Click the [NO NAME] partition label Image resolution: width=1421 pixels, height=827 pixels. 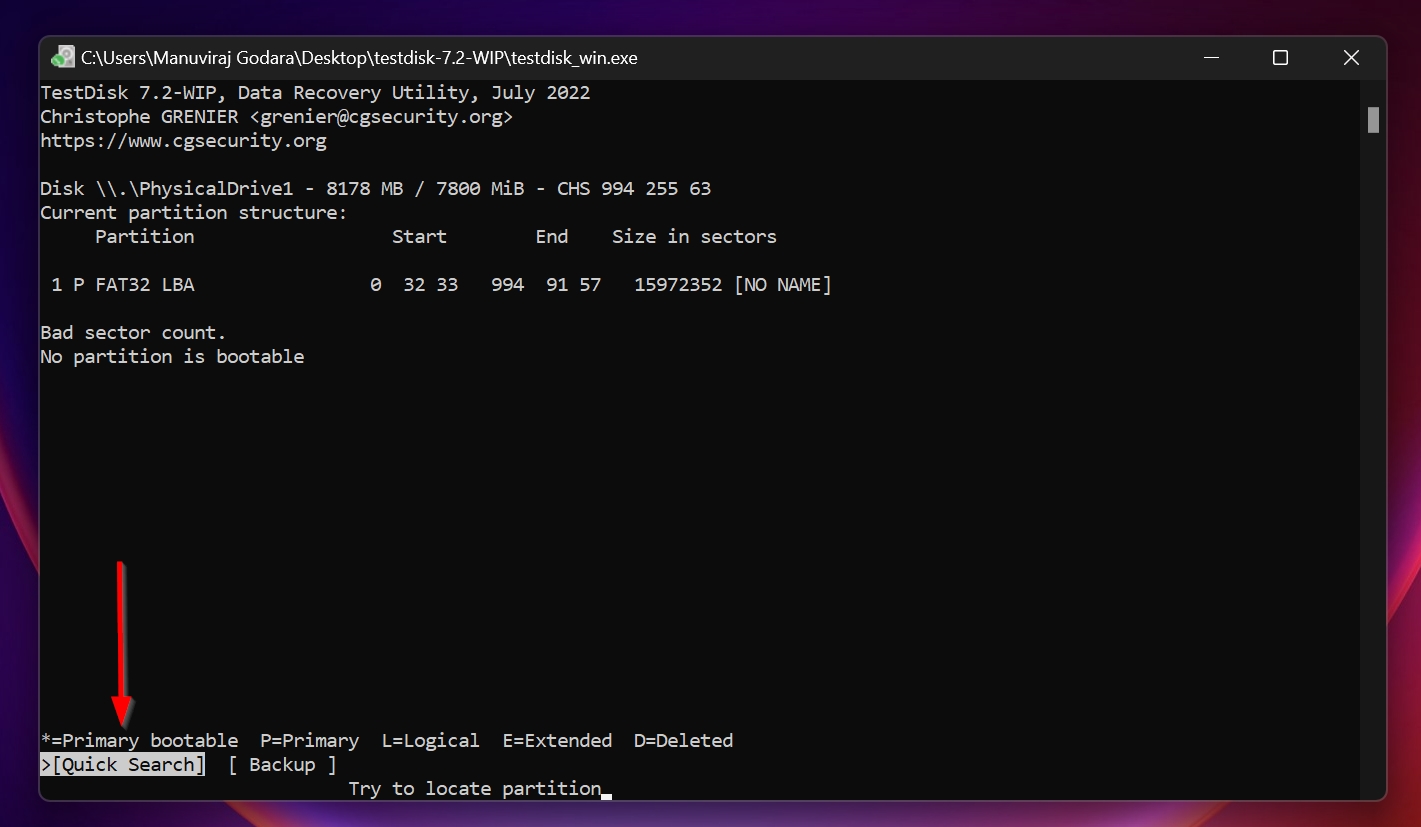[782, 285]
